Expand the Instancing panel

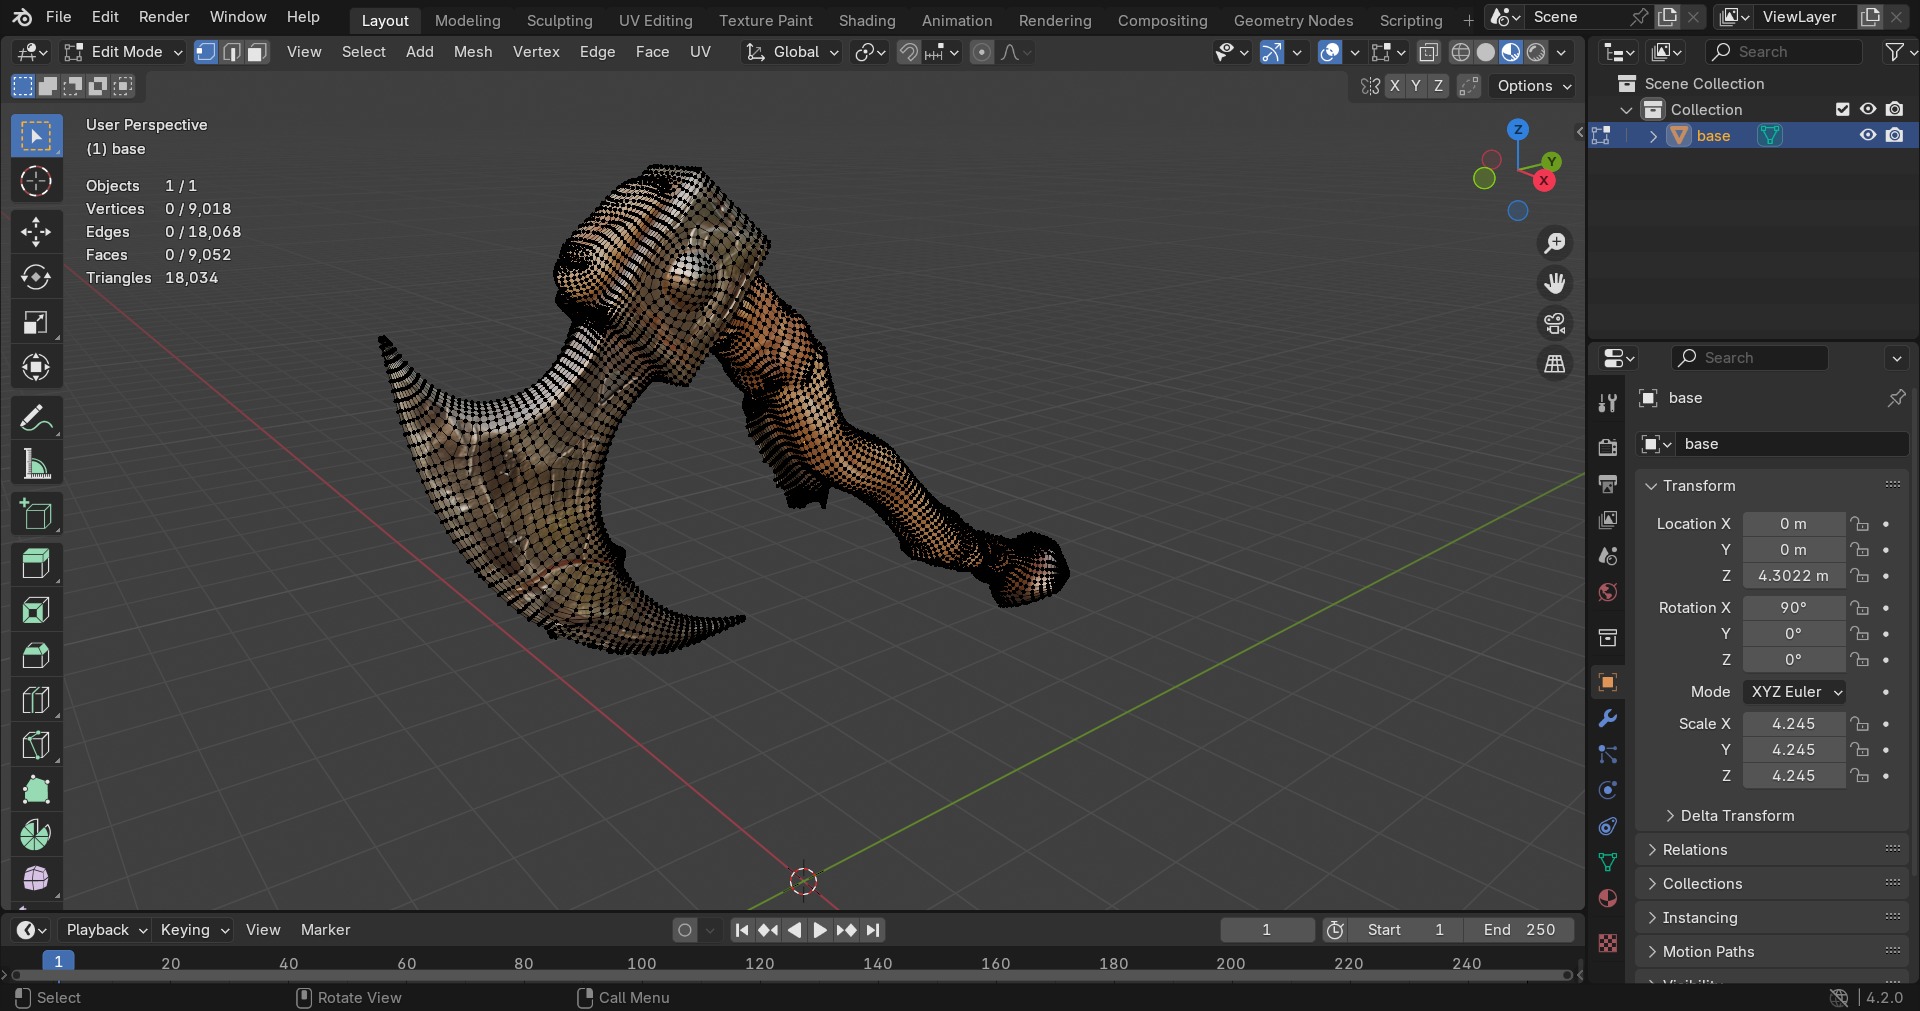(x=1699, y=918)
